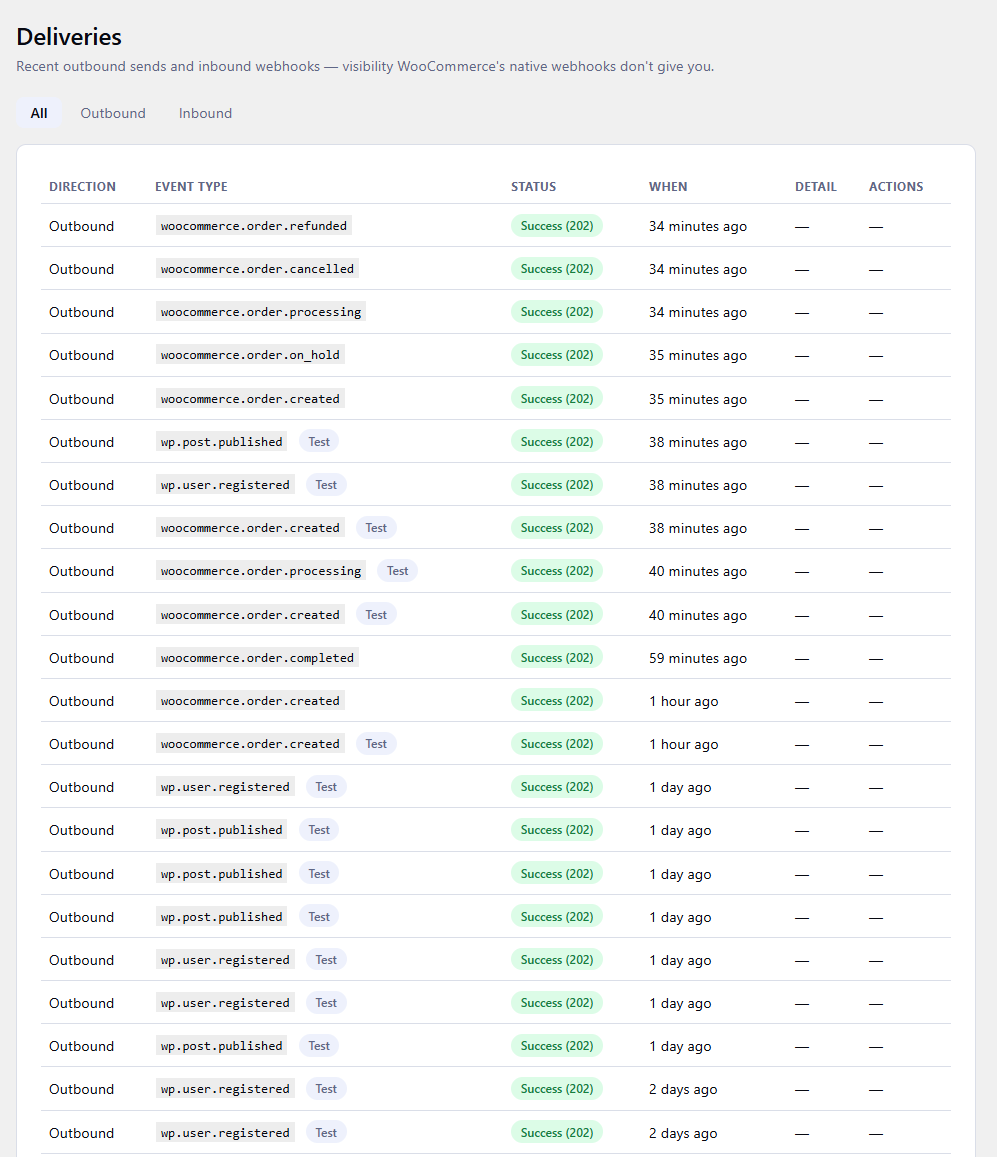Image resolution: width=997 pixels, height=1157 pixels.
Task: Click the Test badge in the 38-minute order.created row
Action: pos(376,528)
